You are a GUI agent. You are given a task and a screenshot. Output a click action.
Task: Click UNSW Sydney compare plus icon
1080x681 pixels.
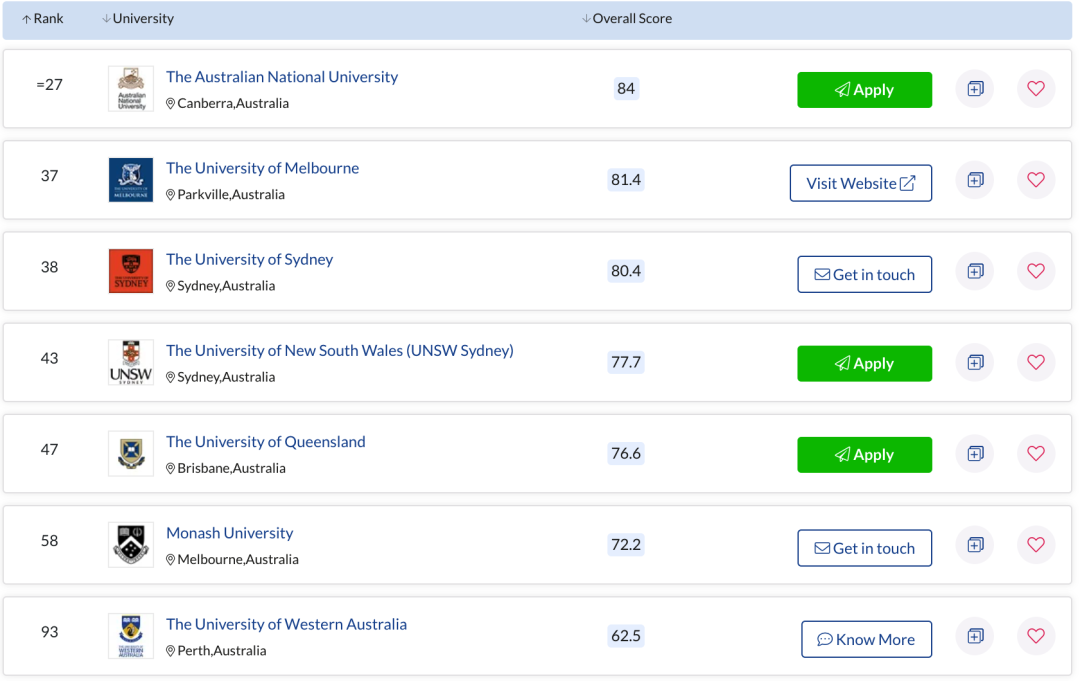[975, 362]
